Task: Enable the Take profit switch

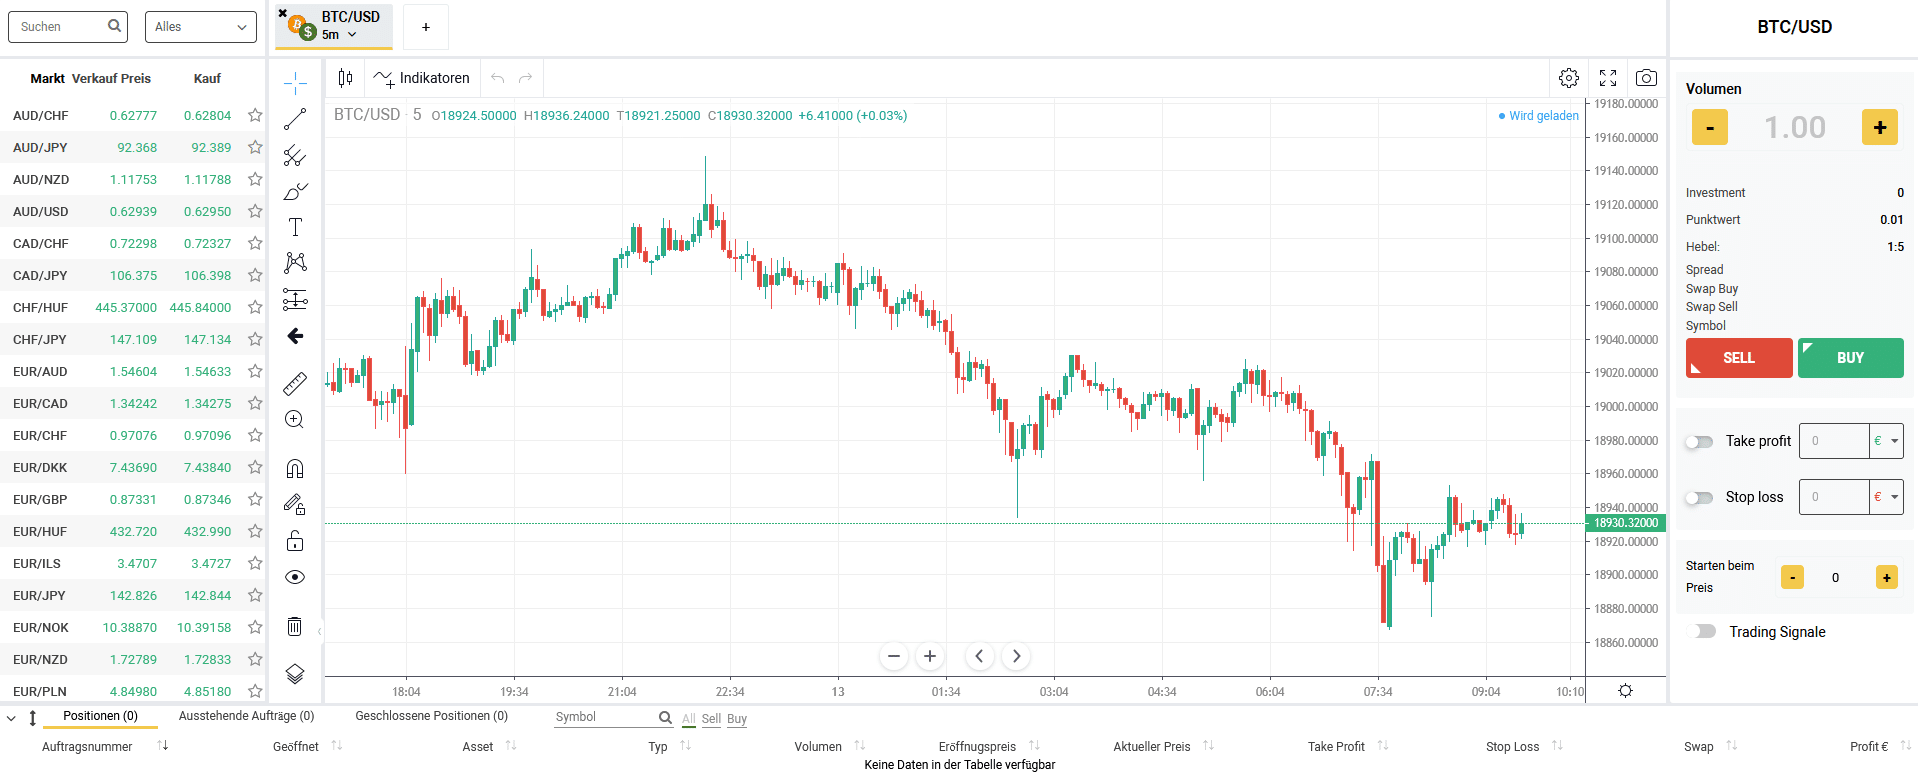Action: pos(1699,441)
